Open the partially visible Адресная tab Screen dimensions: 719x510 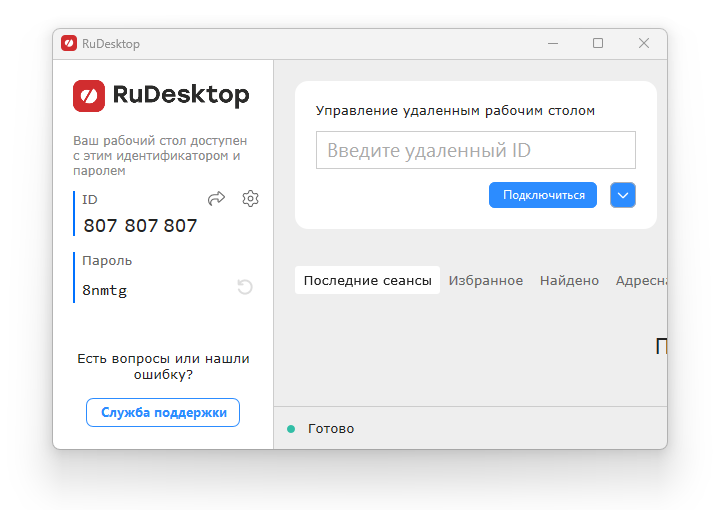click(x=641, y=280)
